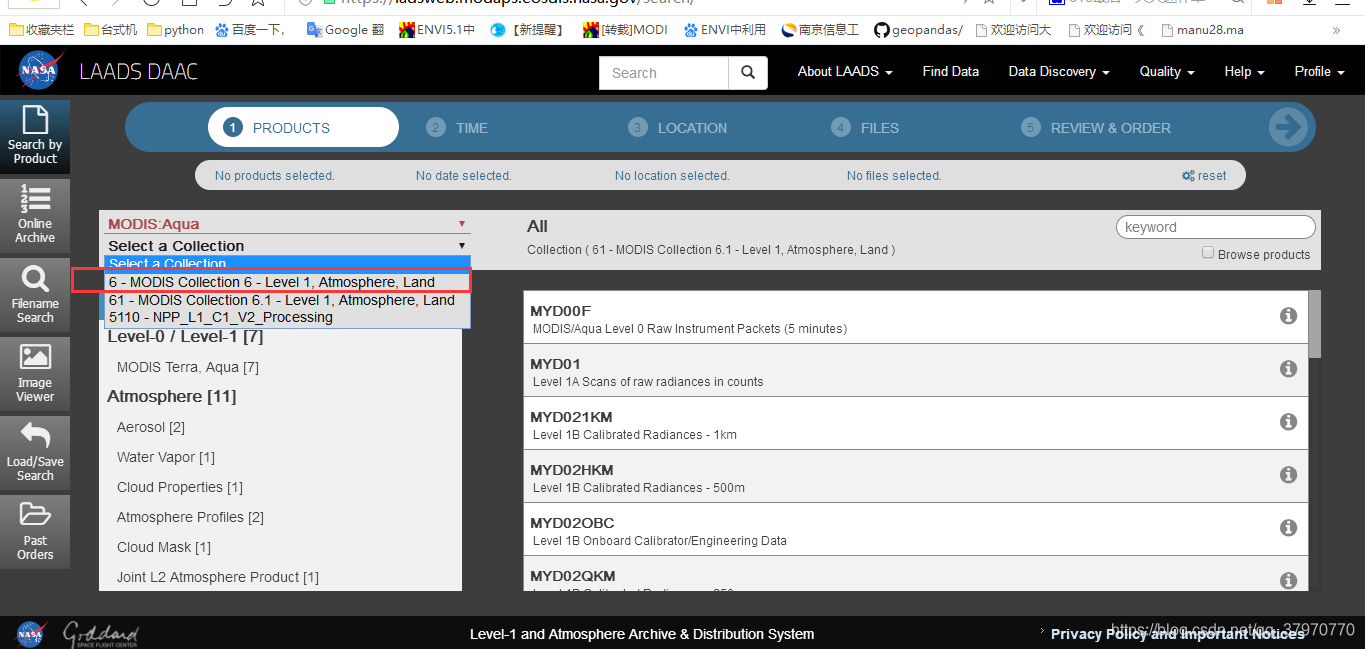
Task: Click the NASA logo in header
Action: (x=41, y=72)
